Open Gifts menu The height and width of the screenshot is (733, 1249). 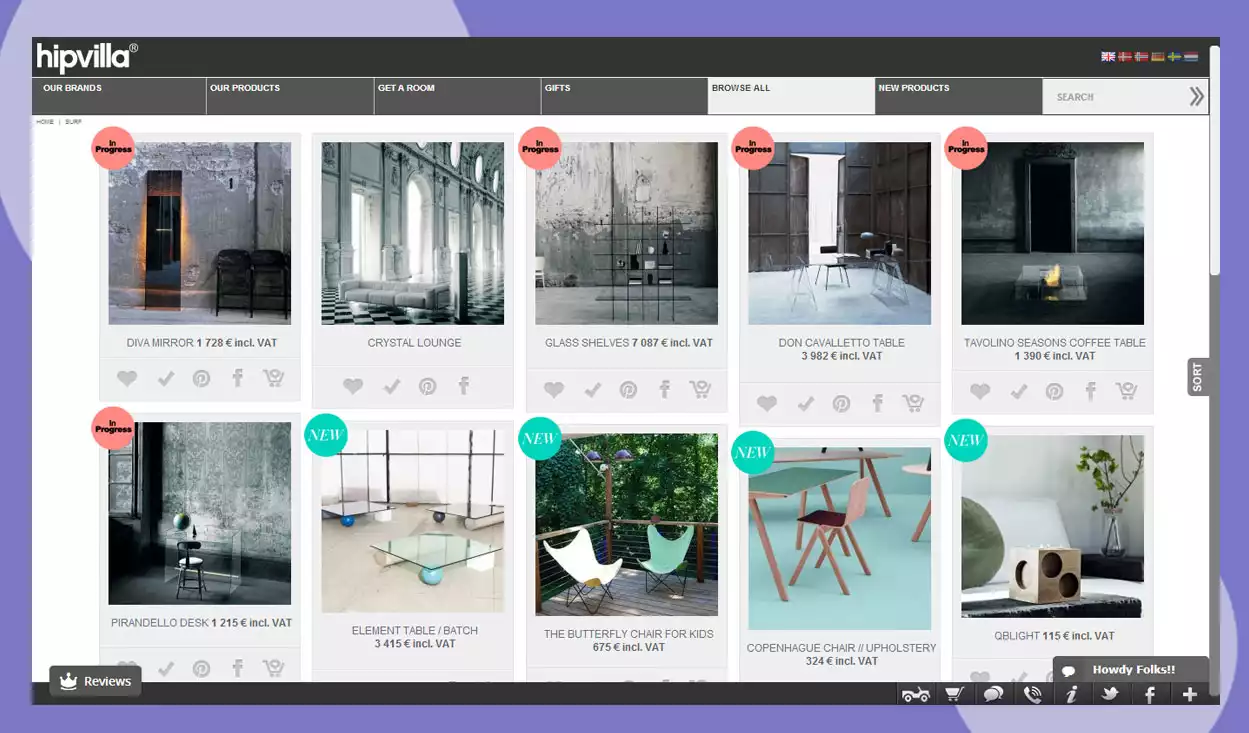coord(624,96)
